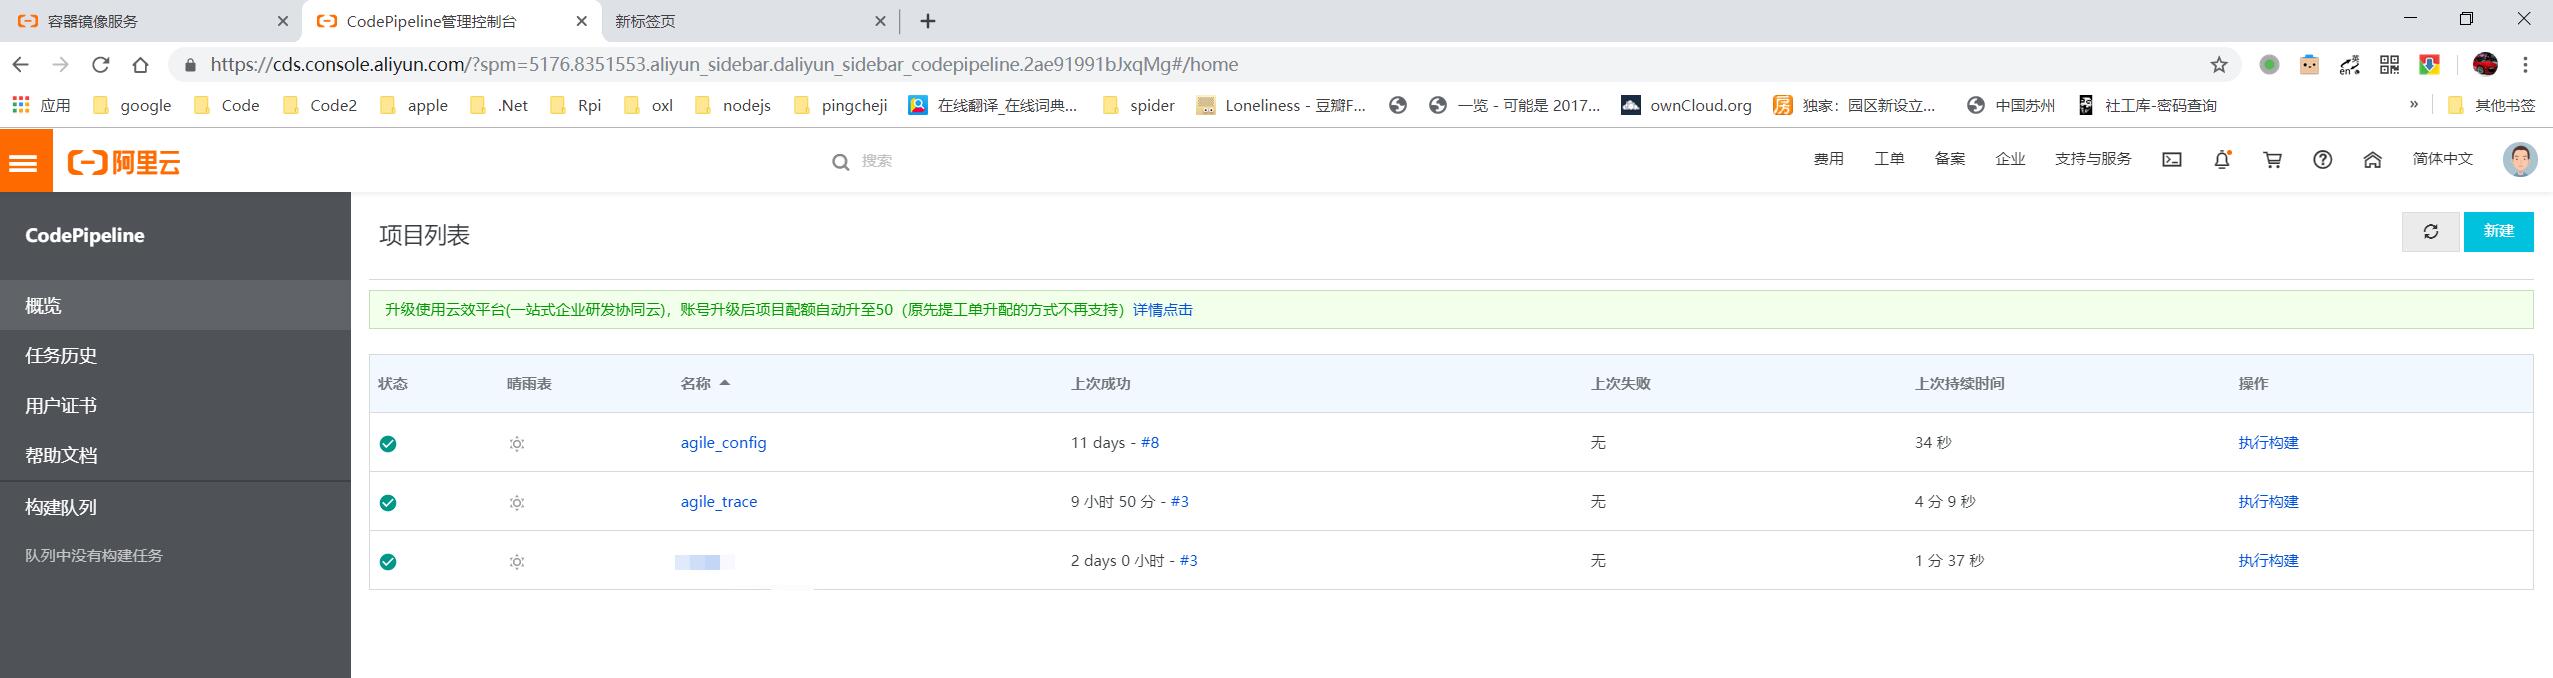Sort projects by 名称 column arrow
Screen dimensions: 2553x678
point(725,383)
